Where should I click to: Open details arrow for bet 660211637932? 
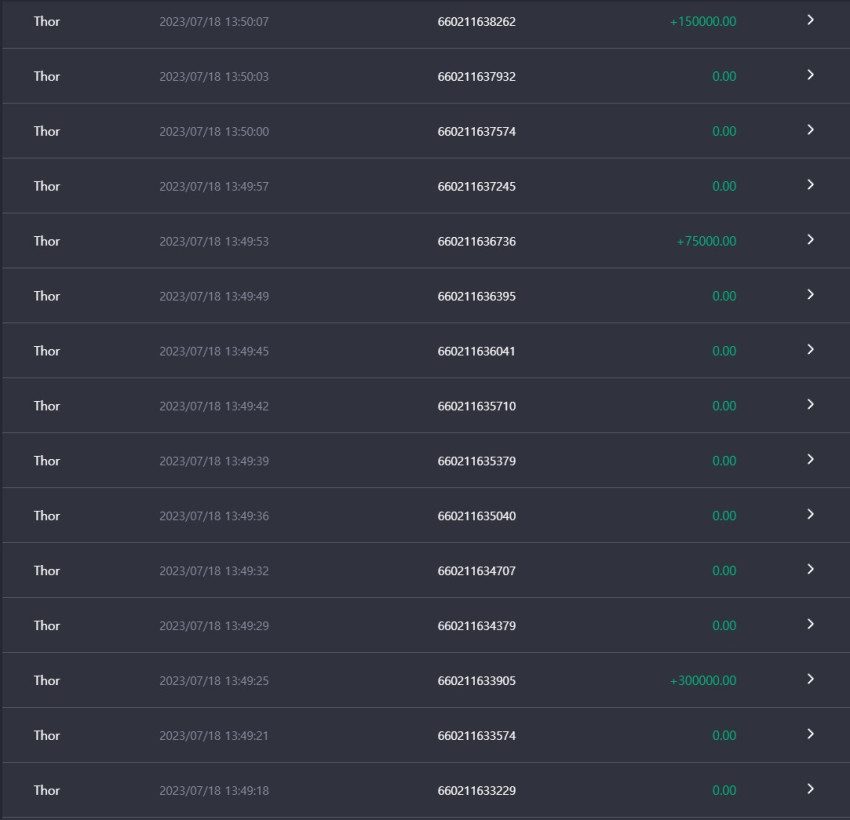coord(810,75)
